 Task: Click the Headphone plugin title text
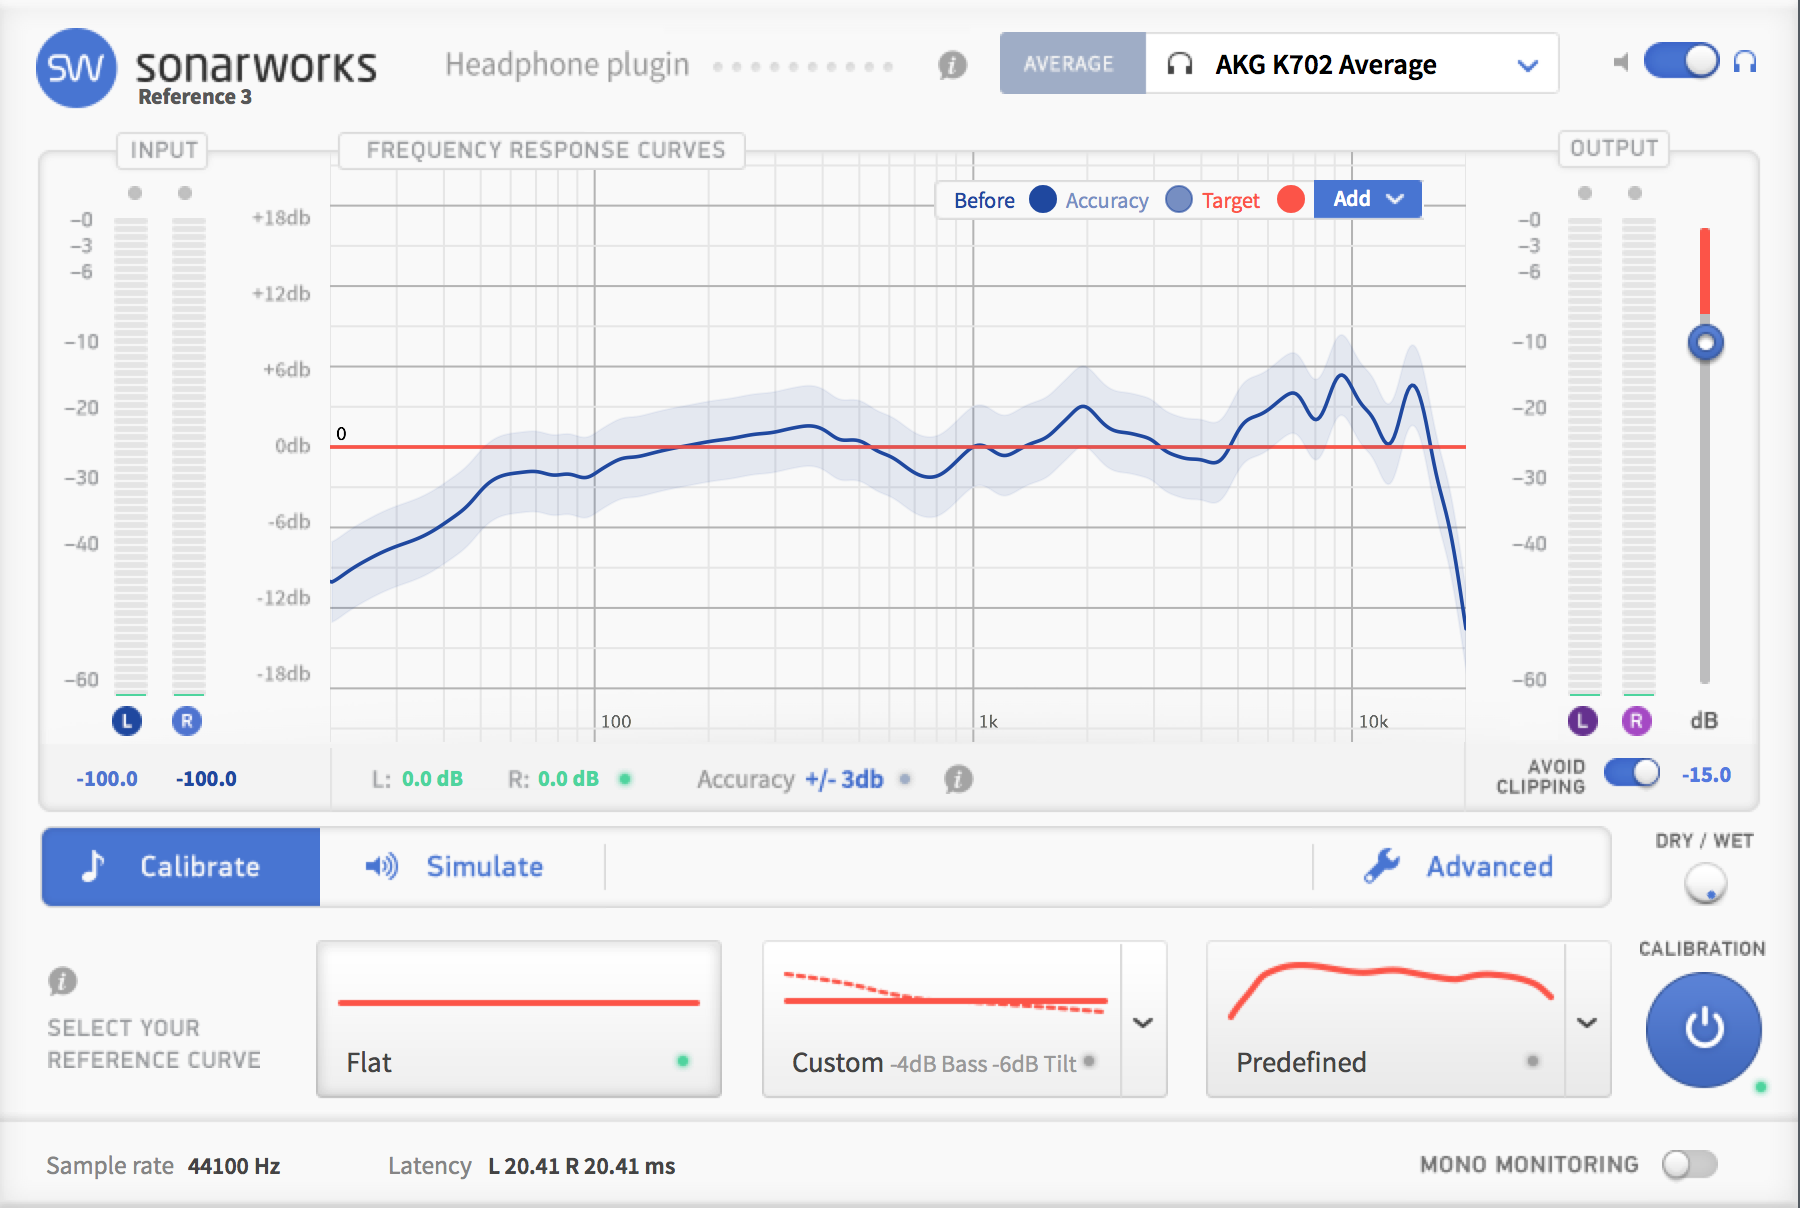[x=567, y=65]
